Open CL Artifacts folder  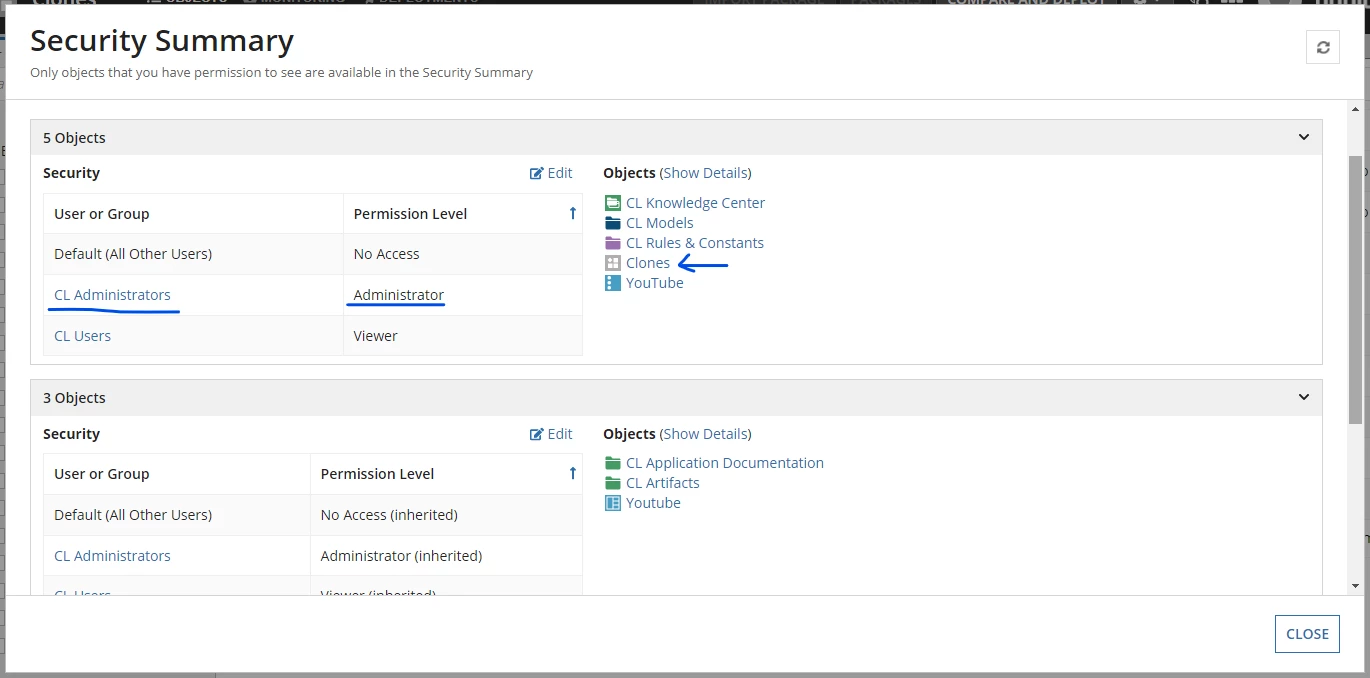click(x=662, y=483)
